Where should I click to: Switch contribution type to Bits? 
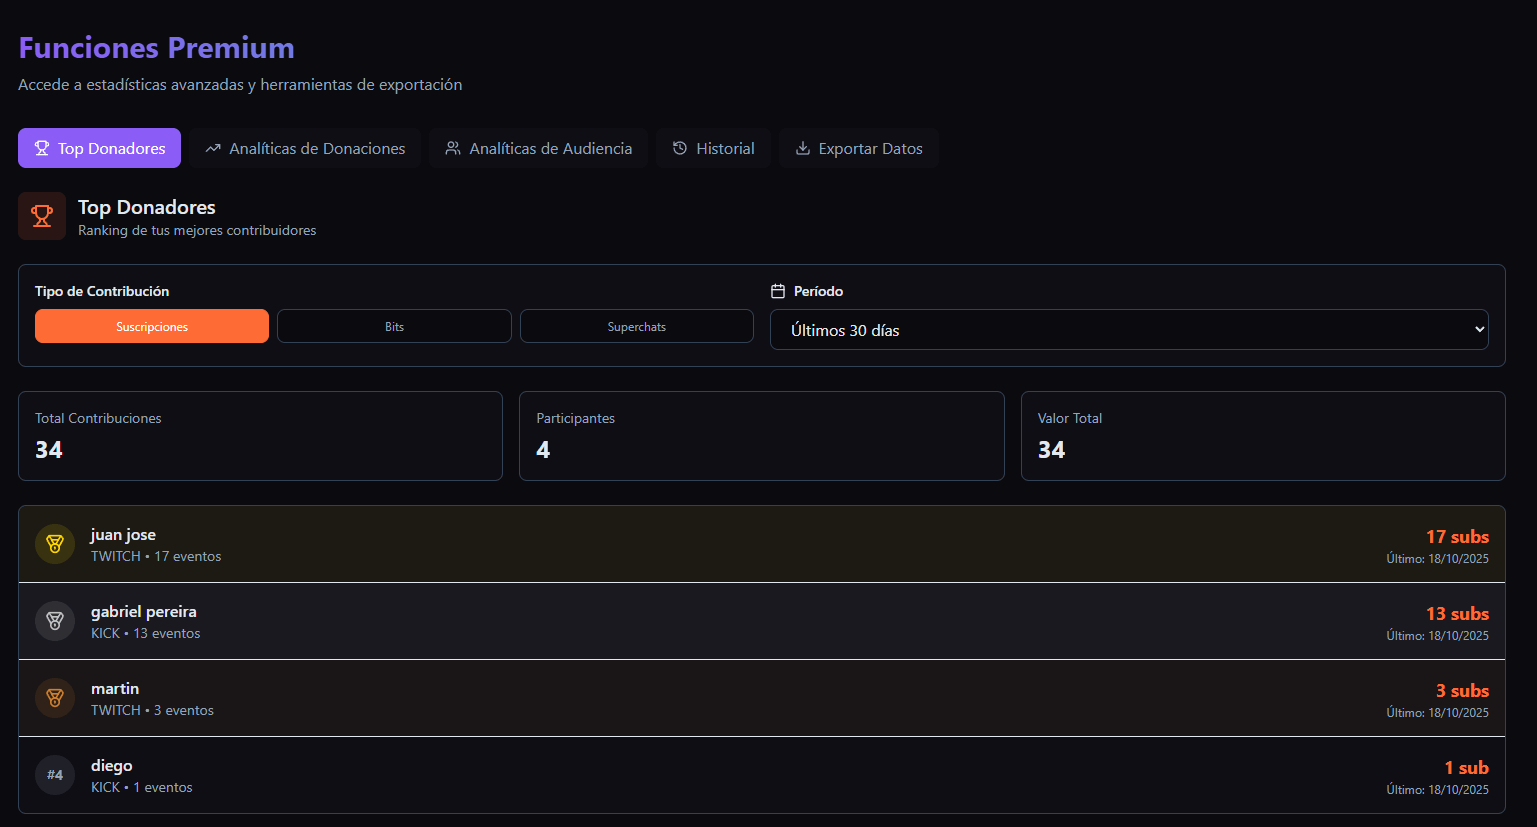click(x=394, y=326)
